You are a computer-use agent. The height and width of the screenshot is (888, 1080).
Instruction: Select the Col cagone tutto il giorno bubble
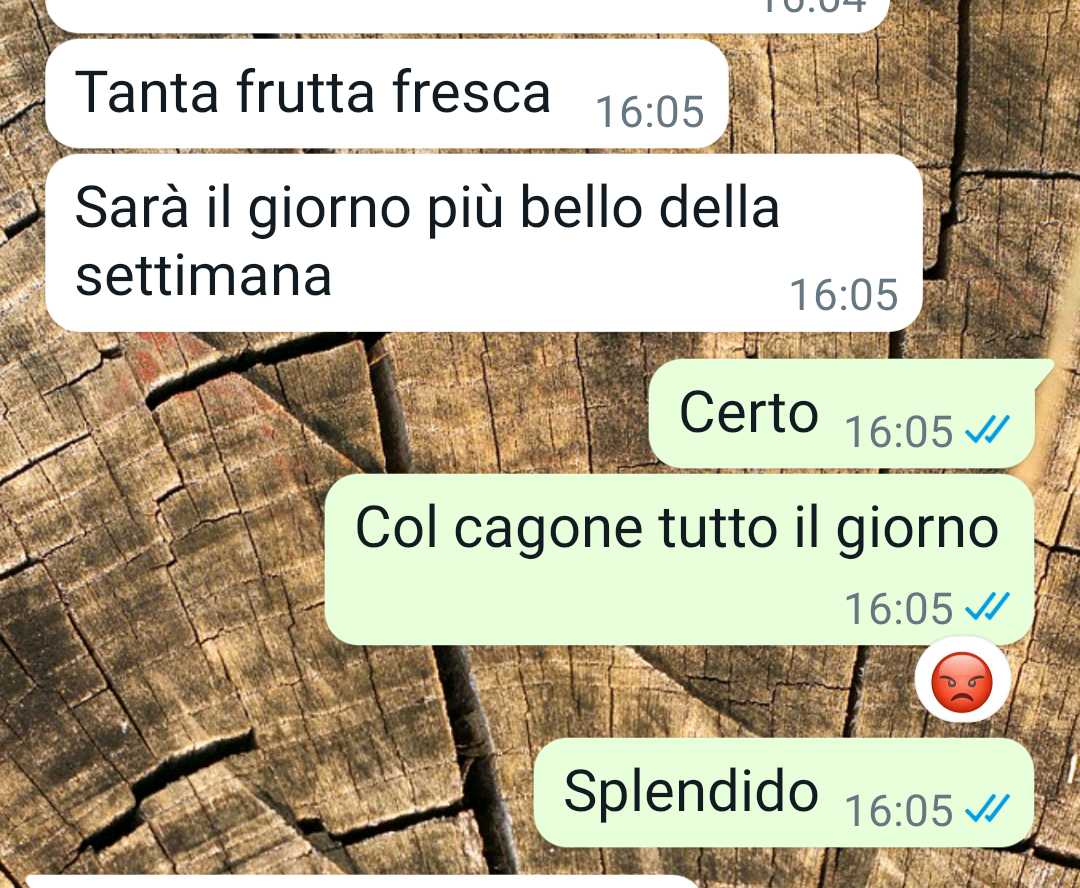[x=679, y=559]
